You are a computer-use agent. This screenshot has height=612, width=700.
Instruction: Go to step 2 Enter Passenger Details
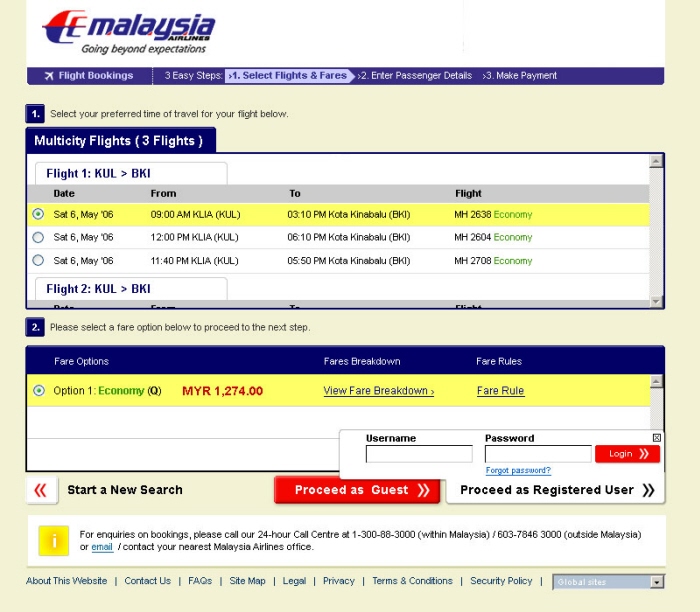(x=415, y=76)
